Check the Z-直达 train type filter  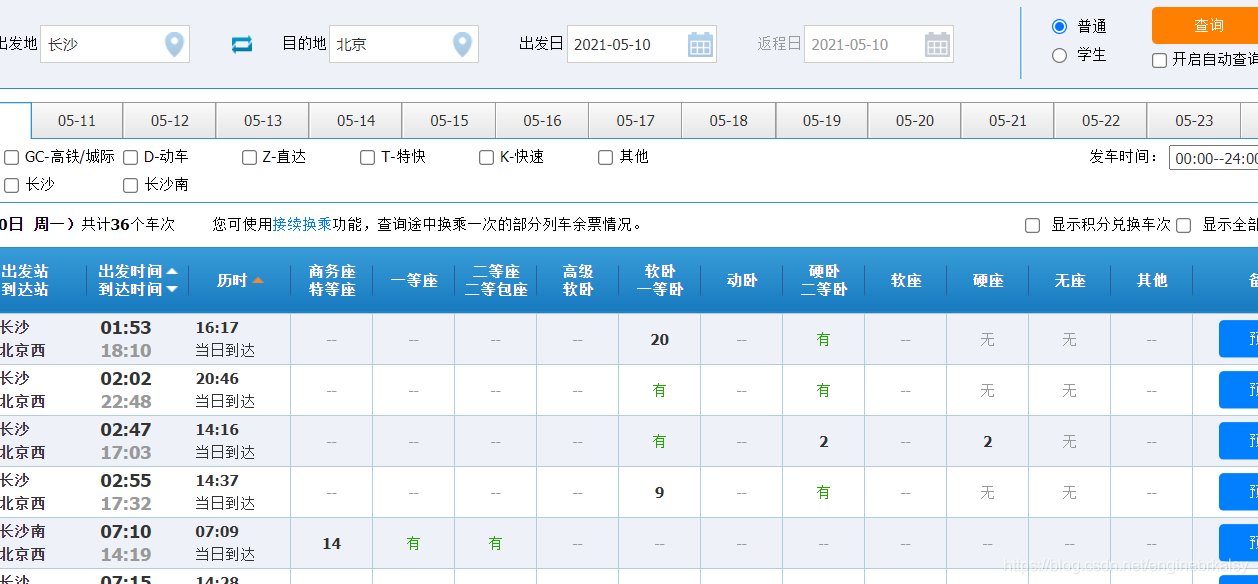[250, 157]
